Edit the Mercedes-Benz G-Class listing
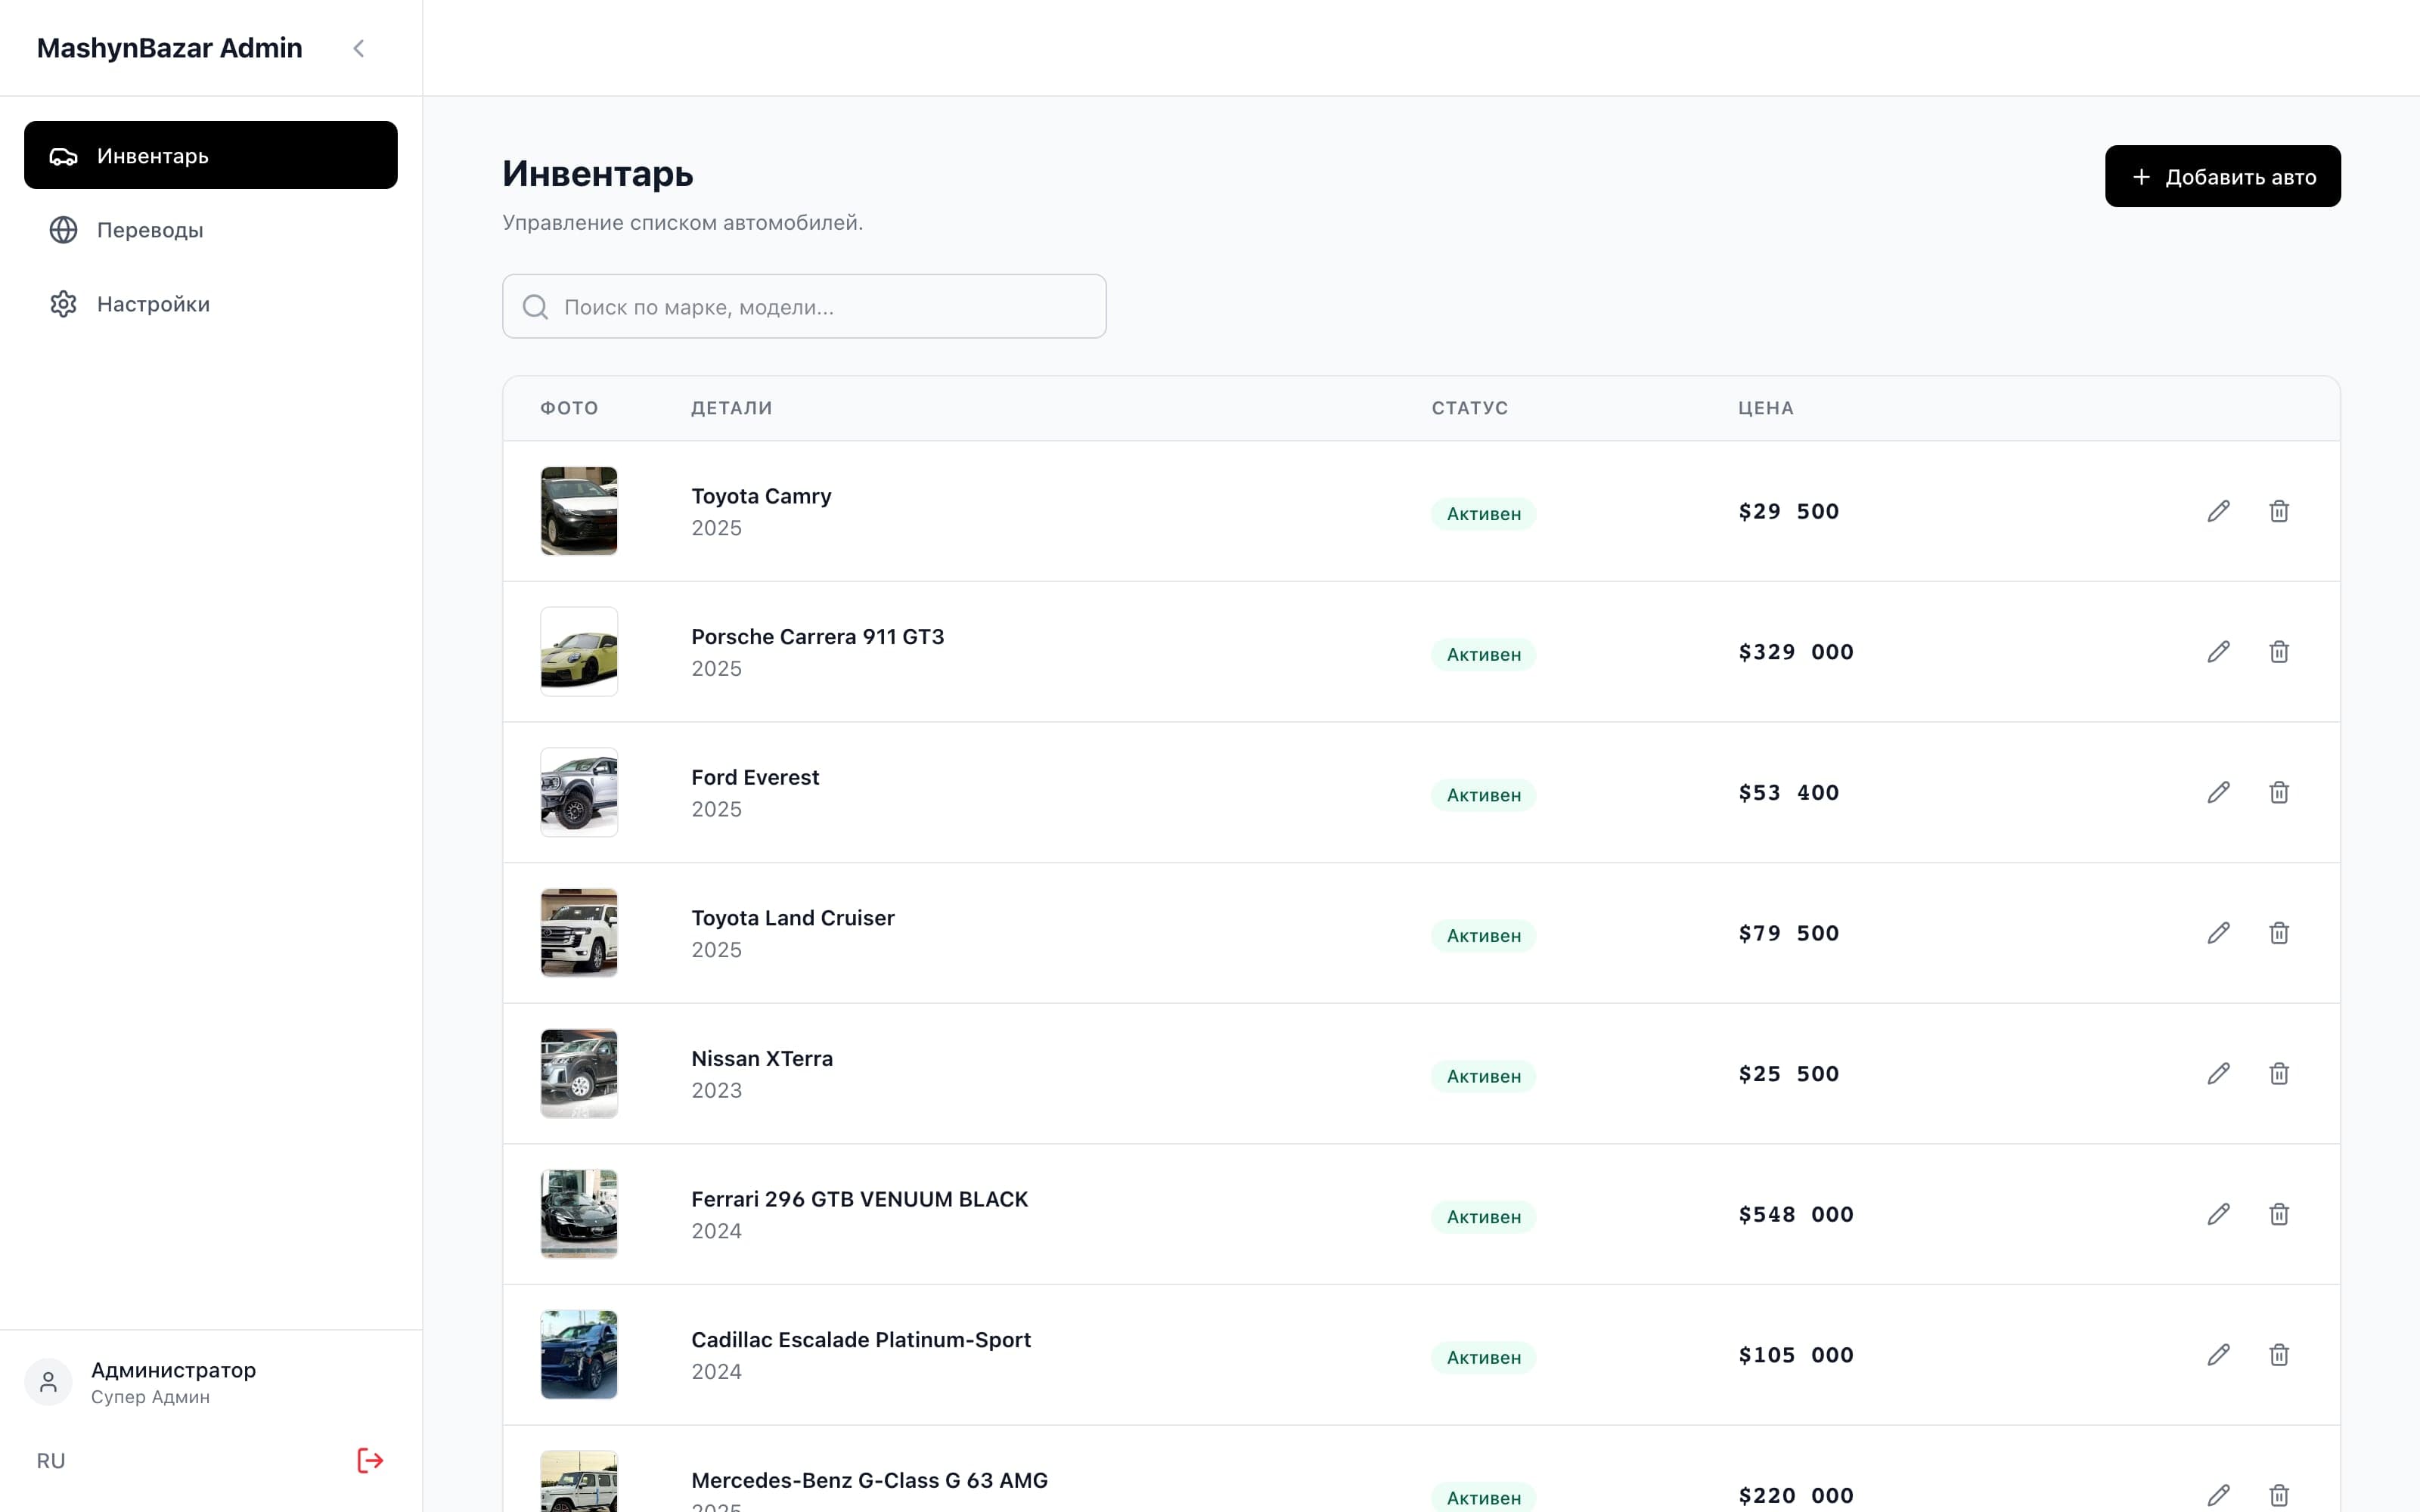The height and width of the screenshot is (1512, 2420). click(2218, 1495)
